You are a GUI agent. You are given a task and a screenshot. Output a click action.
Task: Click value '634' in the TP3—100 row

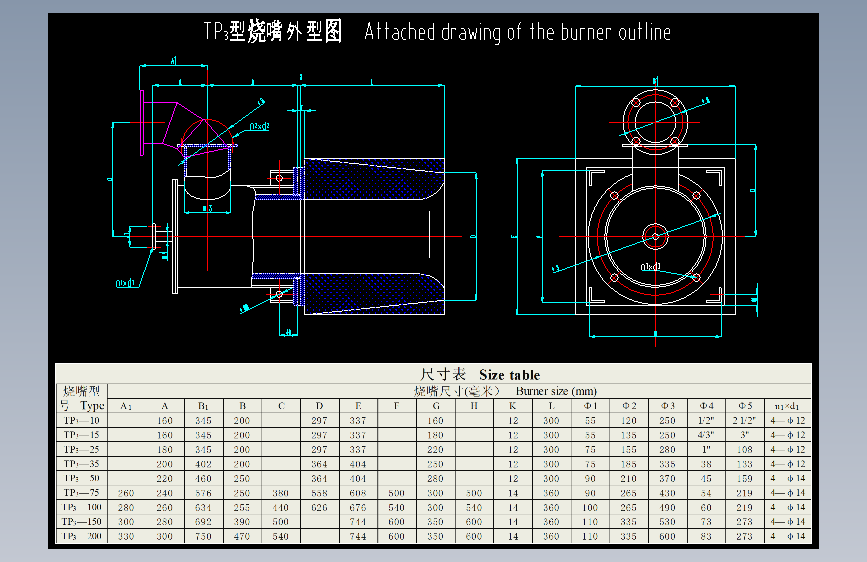tap(203, 507)
